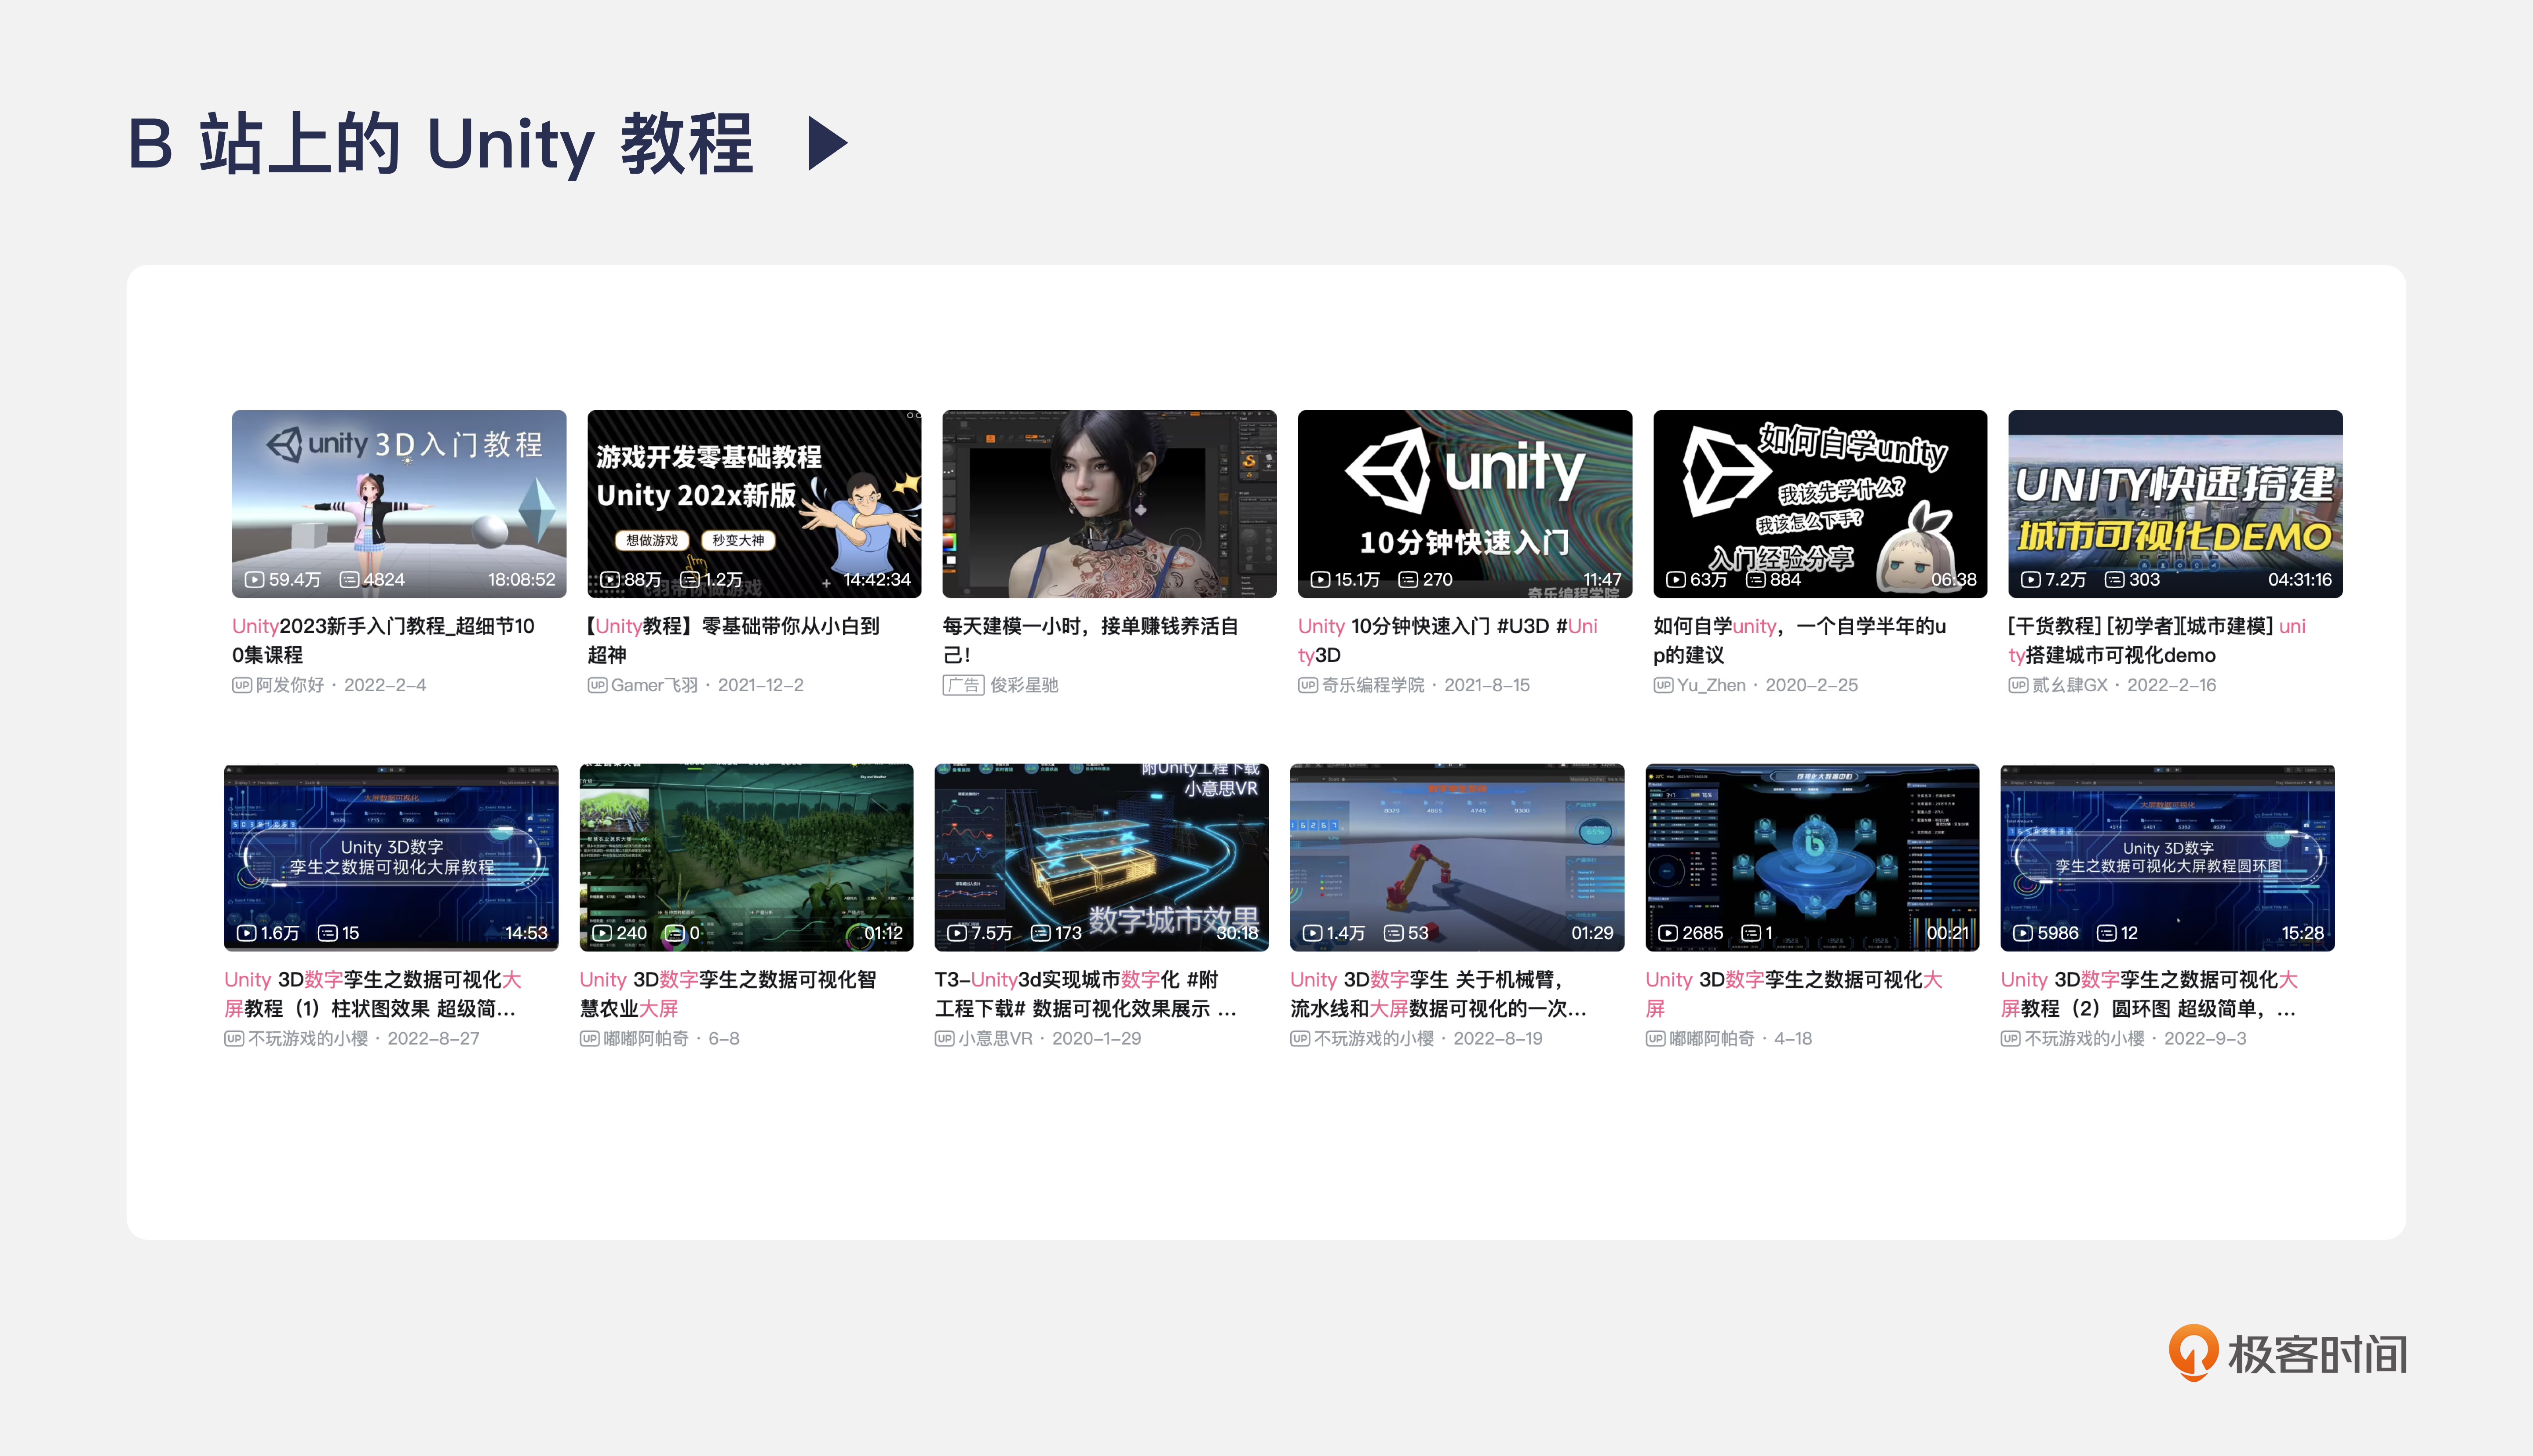The height and width of the screenshot is (1456, 2533).
Task: Click title 【Unity教程】零基础带你从小白到超神
Action: [733, 640]
